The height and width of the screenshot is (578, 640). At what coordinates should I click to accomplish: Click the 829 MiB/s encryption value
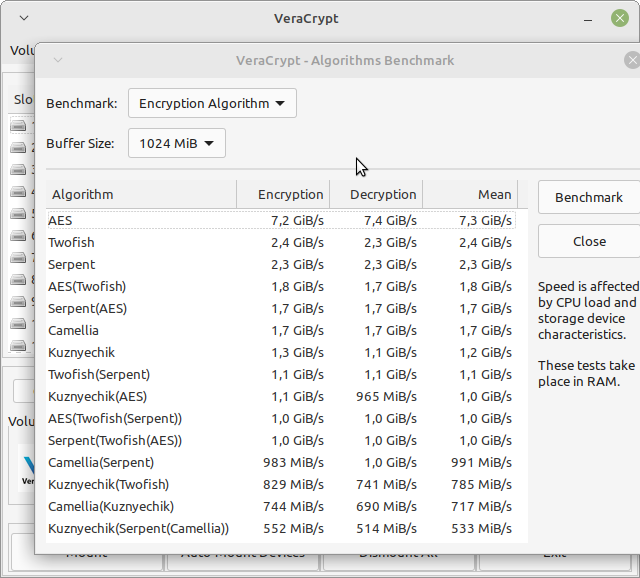click(293, 485)
